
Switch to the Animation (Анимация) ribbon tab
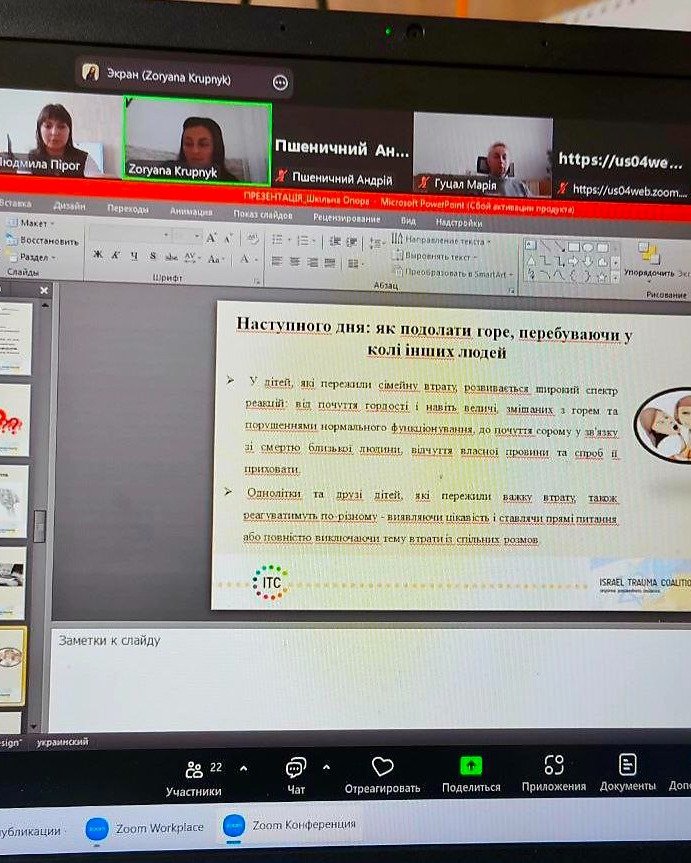click(x=190, y=211)
